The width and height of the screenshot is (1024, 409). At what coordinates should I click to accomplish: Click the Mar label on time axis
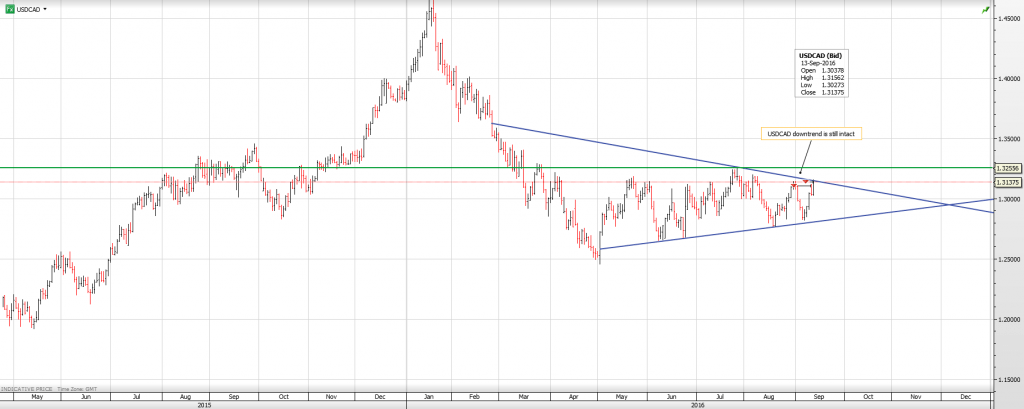click(x=524, y=396)
